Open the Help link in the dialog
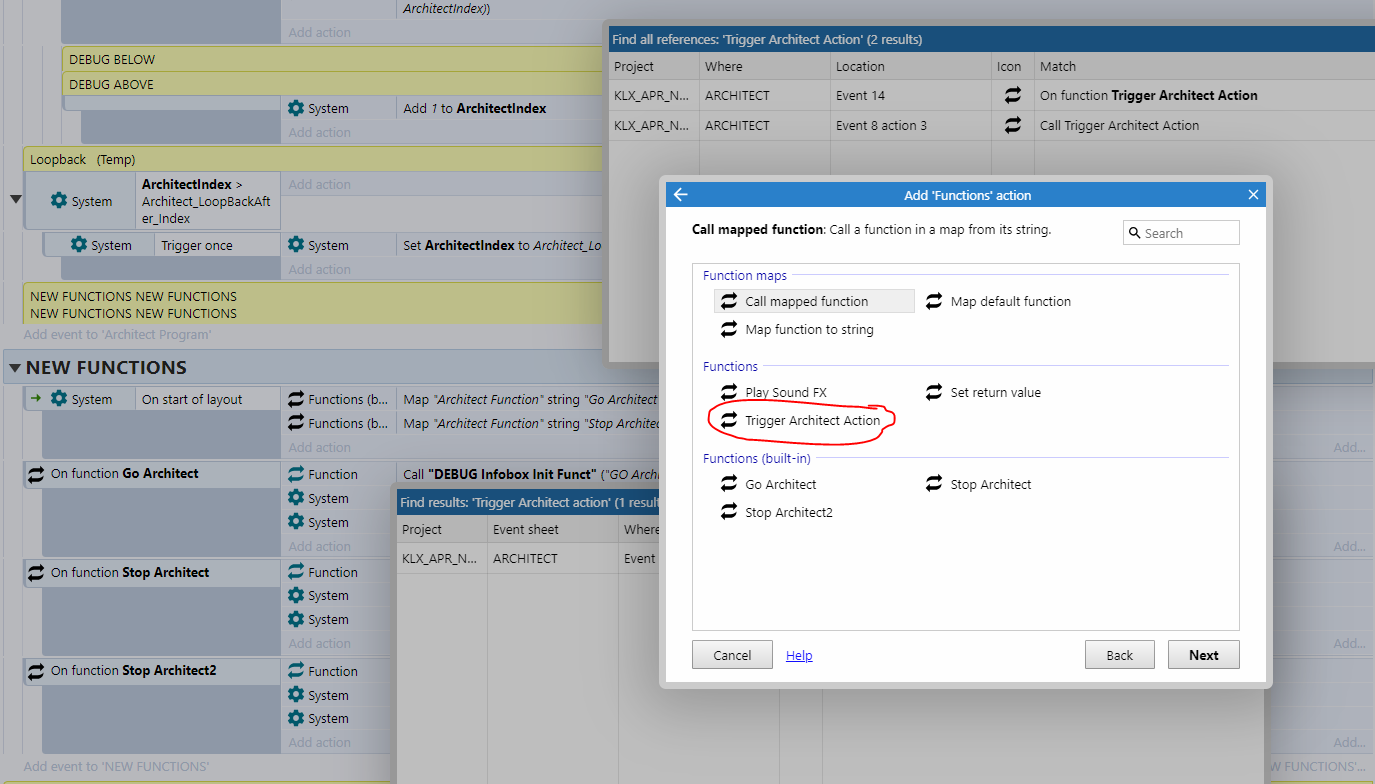The width and height of the screenshot is (1375, 784). pyautogui.click(x=798, y=654)
